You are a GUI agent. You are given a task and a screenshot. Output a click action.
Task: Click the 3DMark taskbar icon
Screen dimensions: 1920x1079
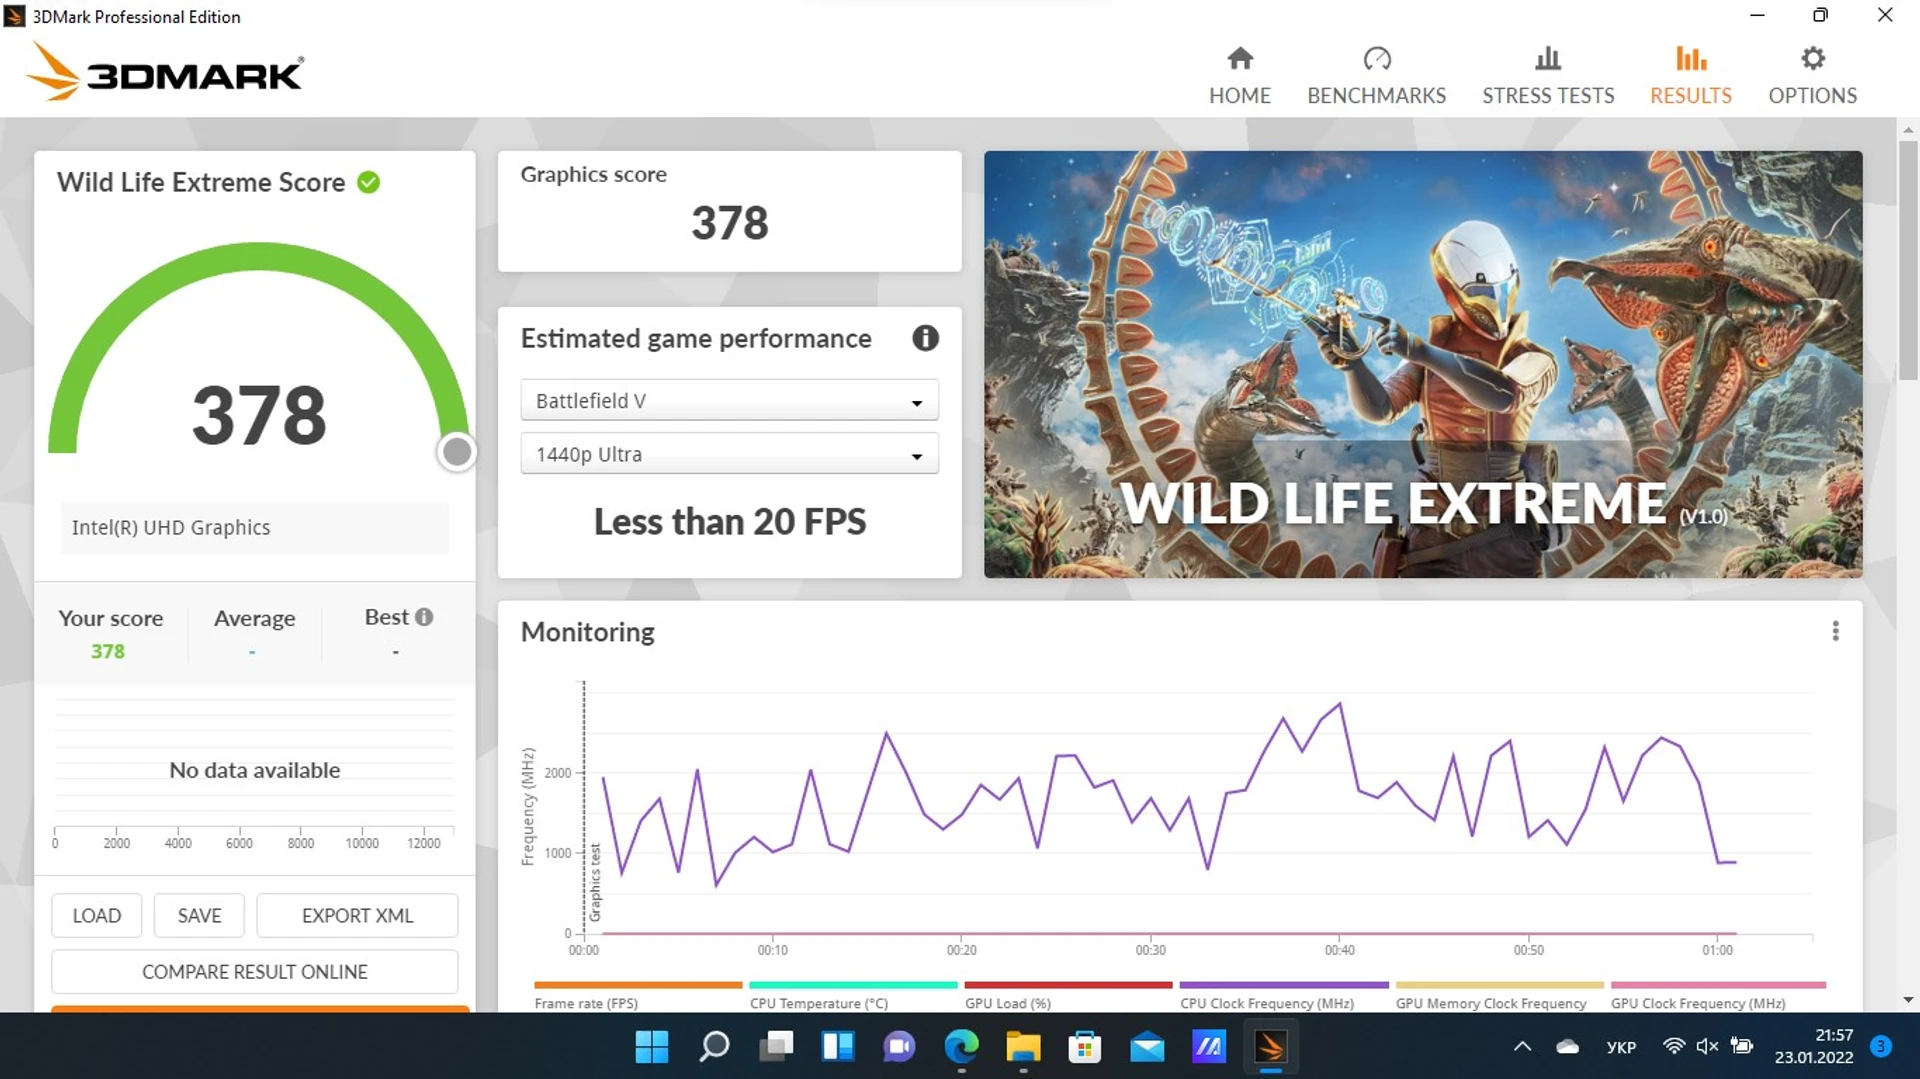(x=1271, y=1046)
